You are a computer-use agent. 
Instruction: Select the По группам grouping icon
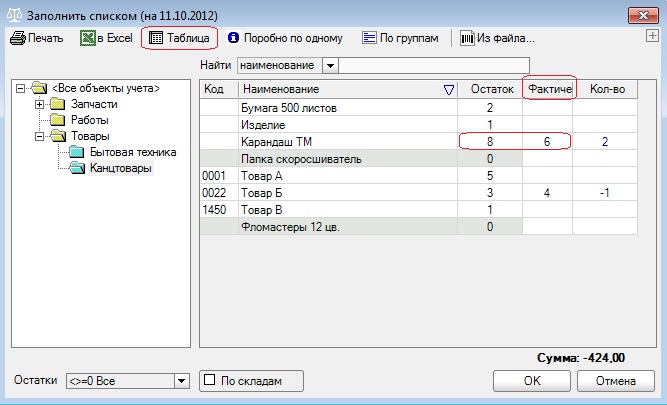tap(369, 39)
